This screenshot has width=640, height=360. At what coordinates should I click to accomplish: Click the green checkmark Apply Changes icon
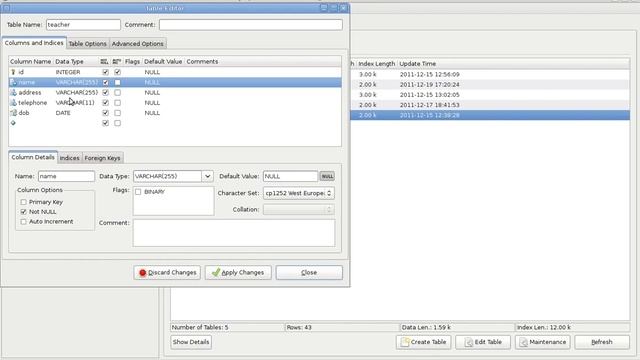pos(216,272)
